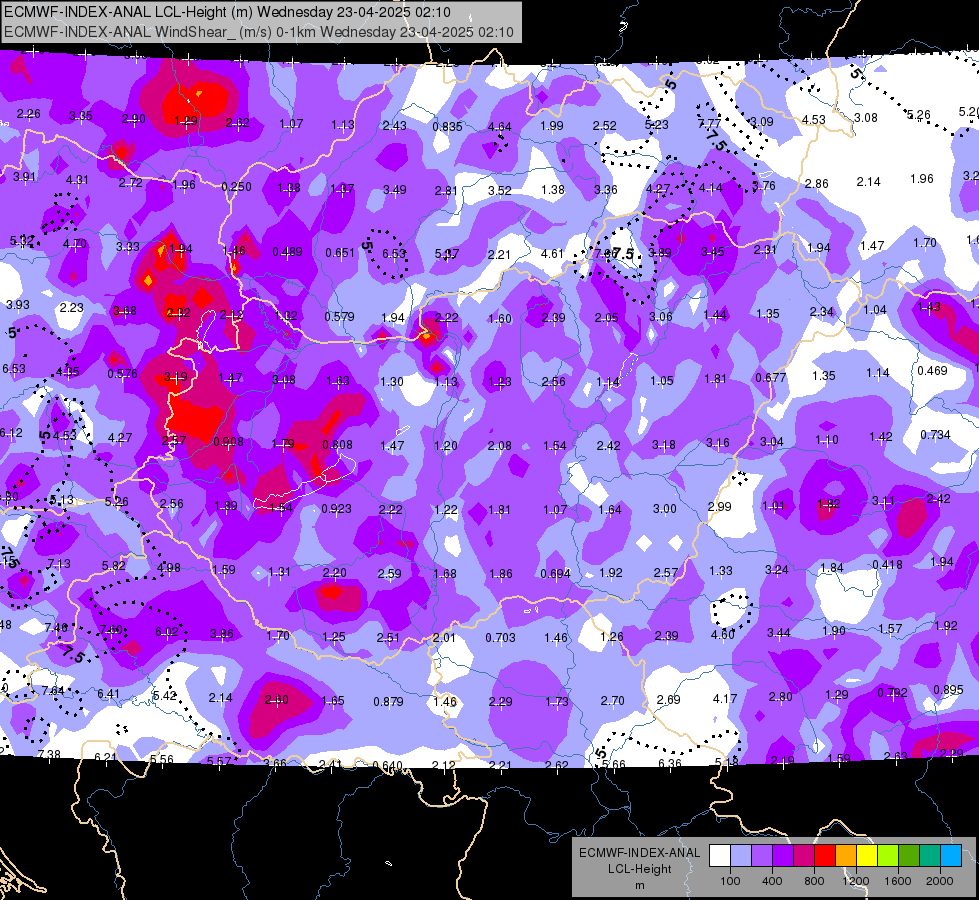Click the wind shear value 0.651
The image size is (979, 900).
pos(340,253)
